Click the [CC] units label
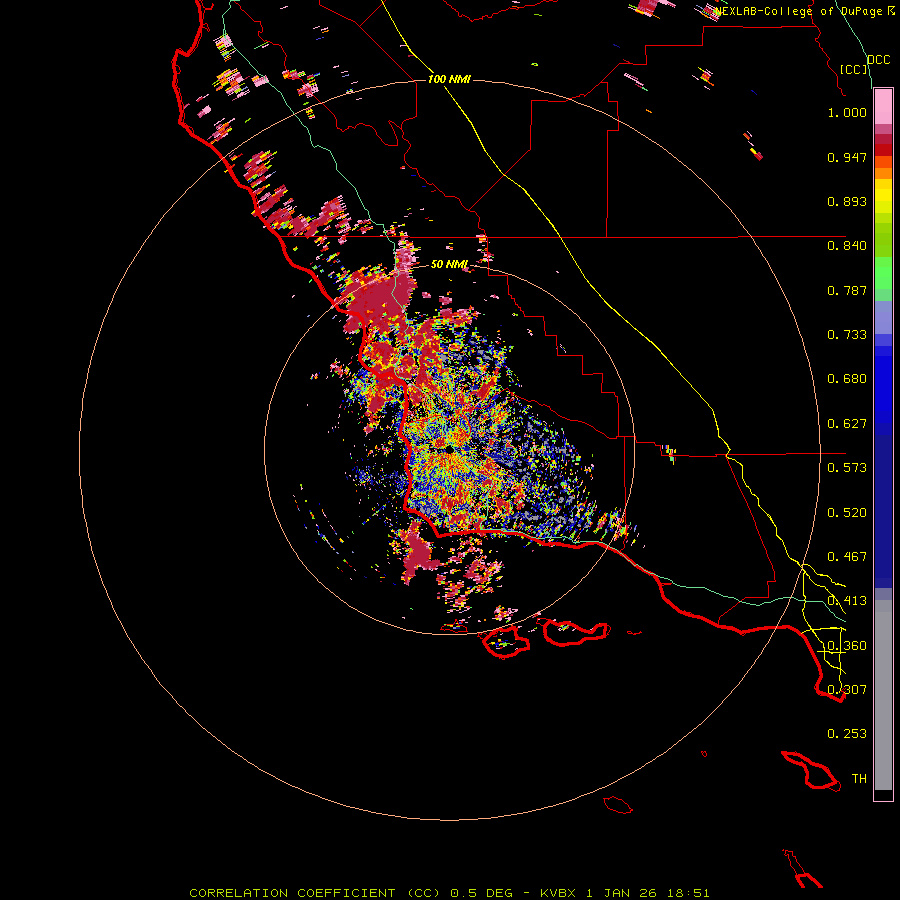This screenshot has width=900, height=900. coord(854,69)
